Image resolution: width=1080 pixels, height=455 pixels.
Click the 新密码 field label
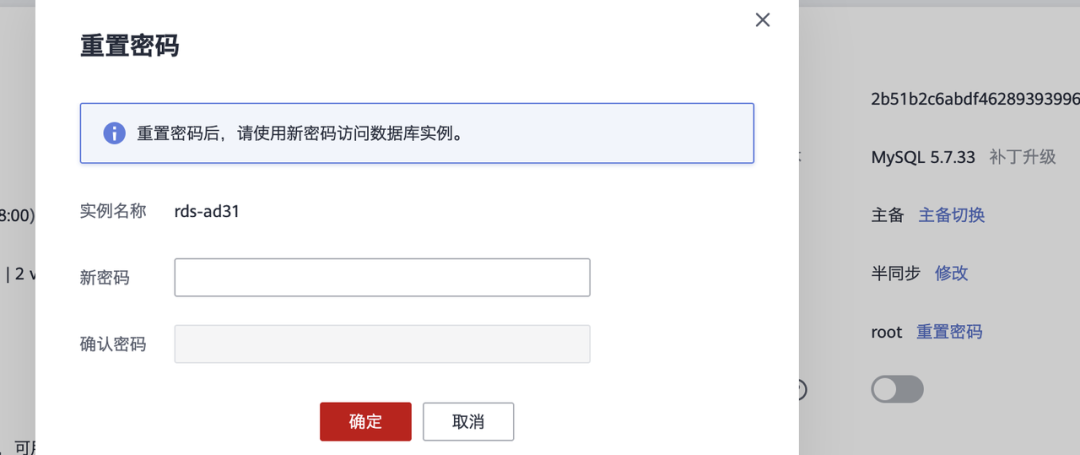[x=105, y=278]
